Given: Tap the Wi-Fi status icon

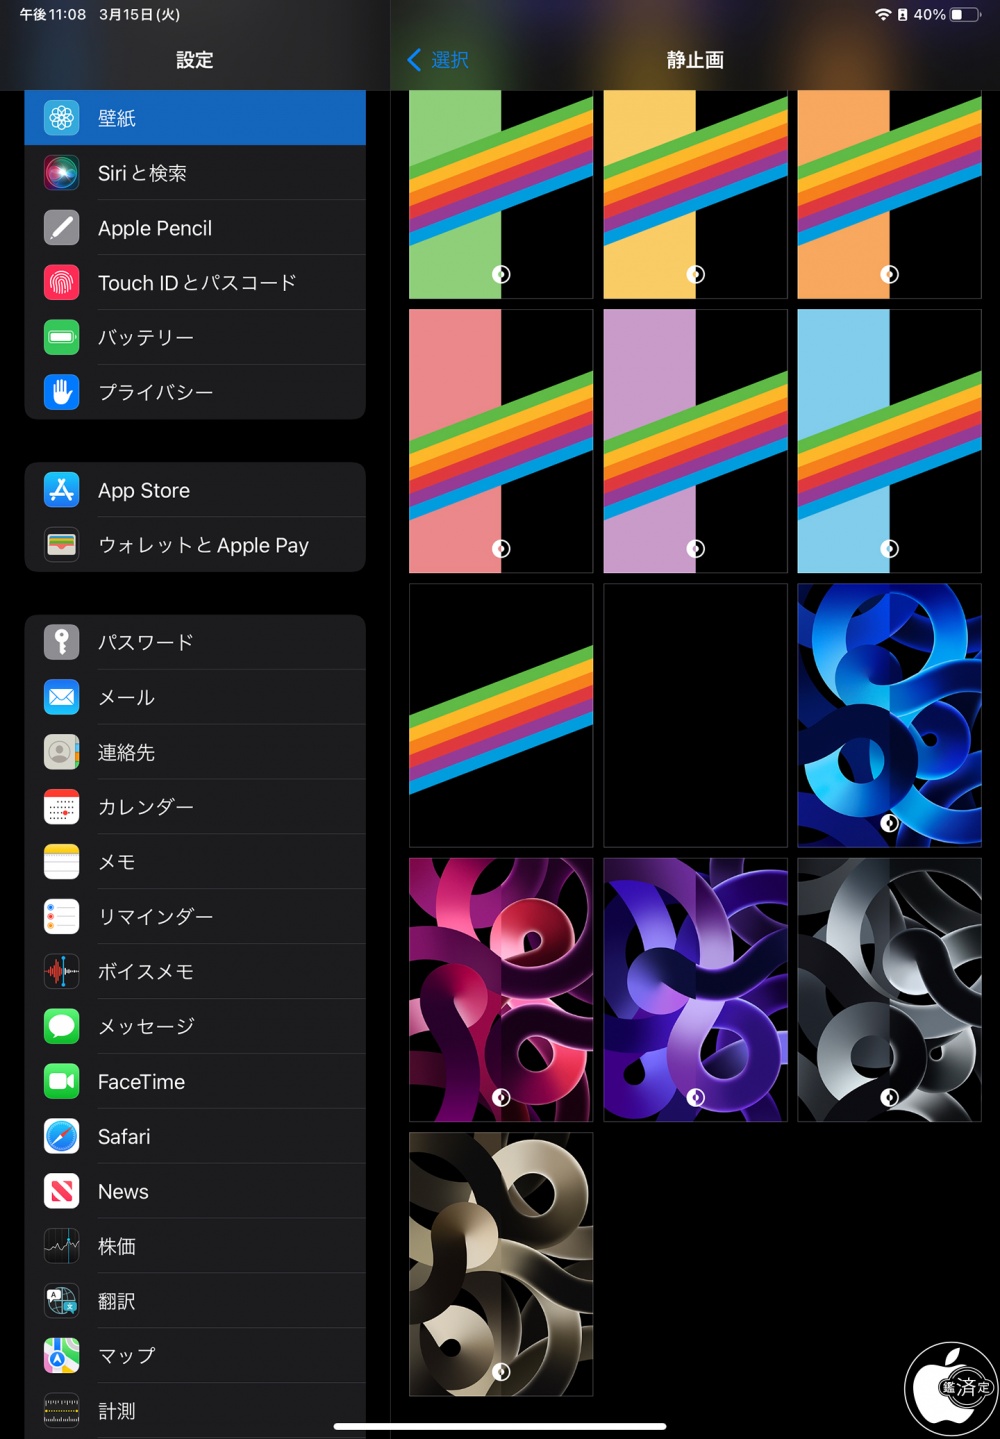Looking at the screenshot, I should (883, 15).
